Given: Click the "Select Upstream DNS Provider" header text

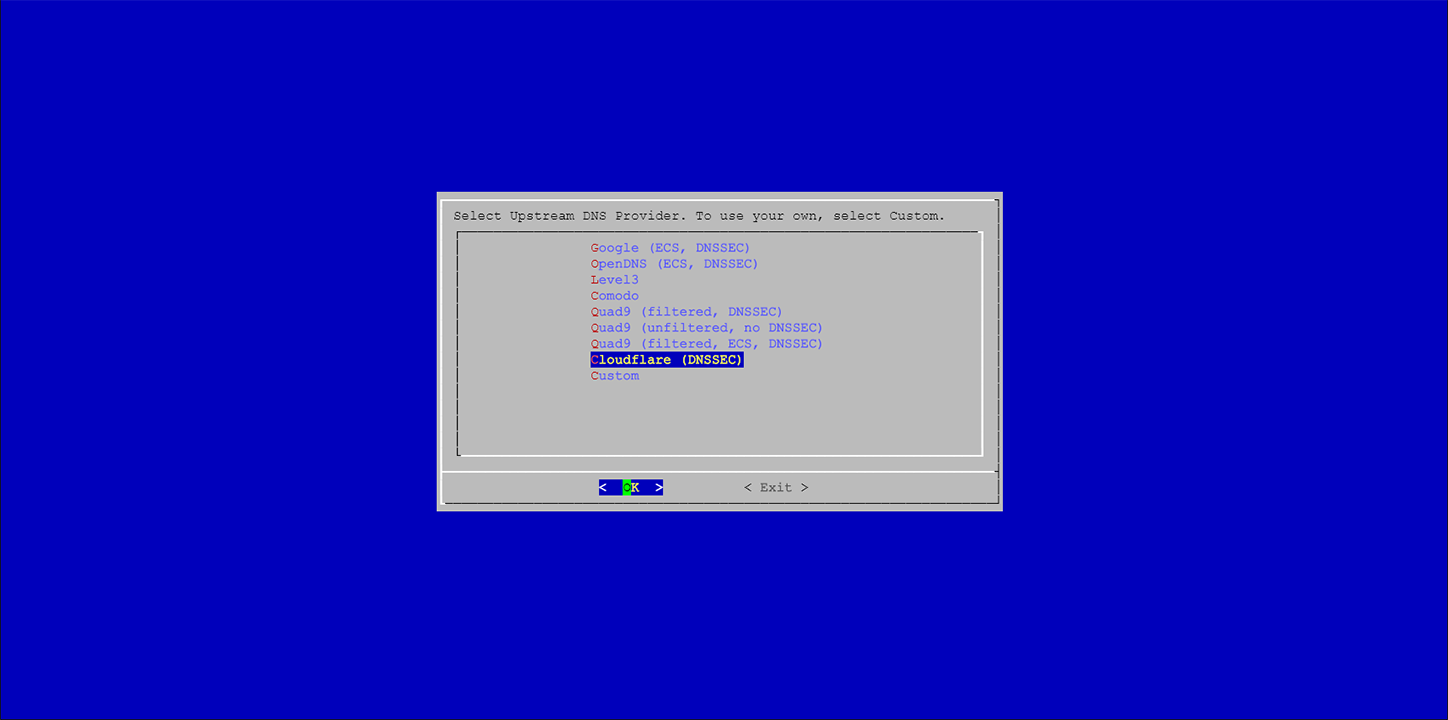Looking at the screenshot, I should pyautogui.click(x=570, y=216).
